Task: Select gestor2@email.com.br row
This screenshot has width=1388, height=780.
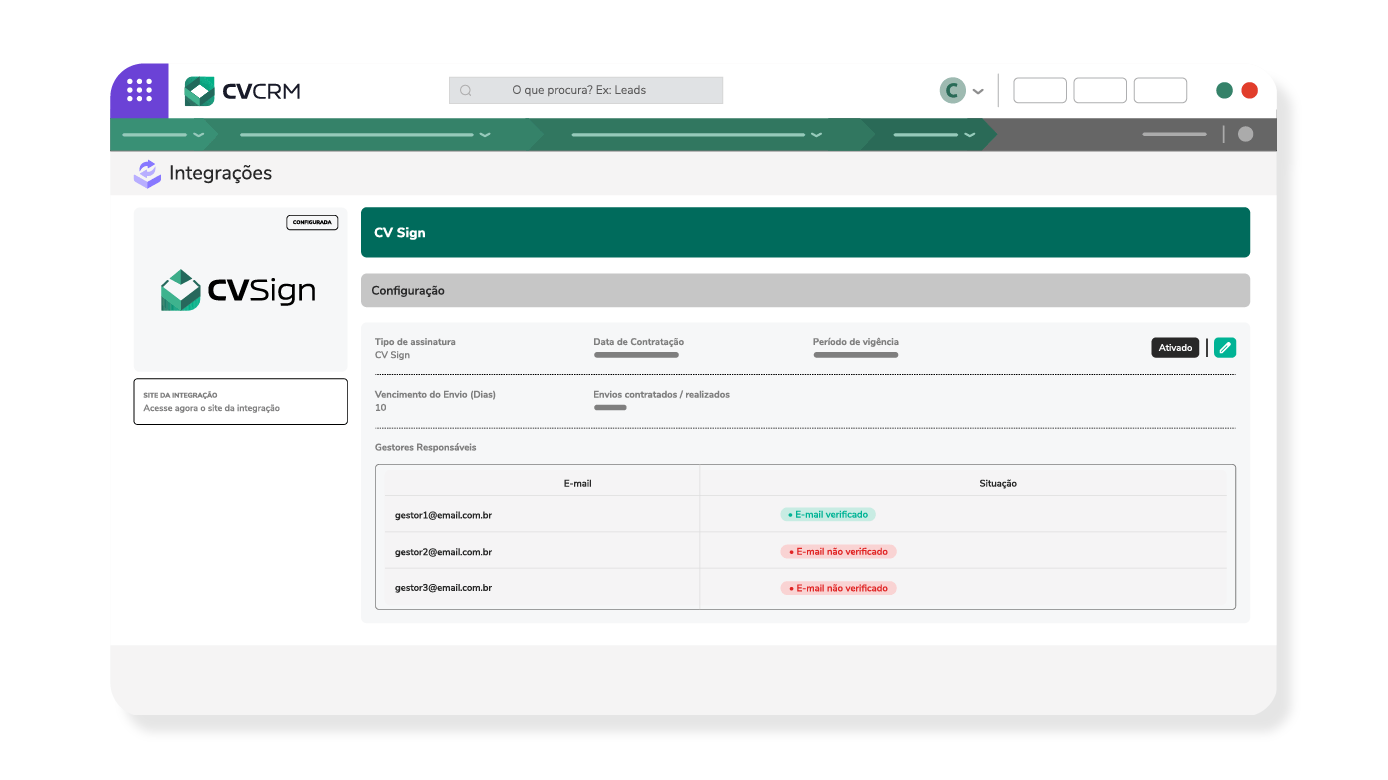Action: 805,551
